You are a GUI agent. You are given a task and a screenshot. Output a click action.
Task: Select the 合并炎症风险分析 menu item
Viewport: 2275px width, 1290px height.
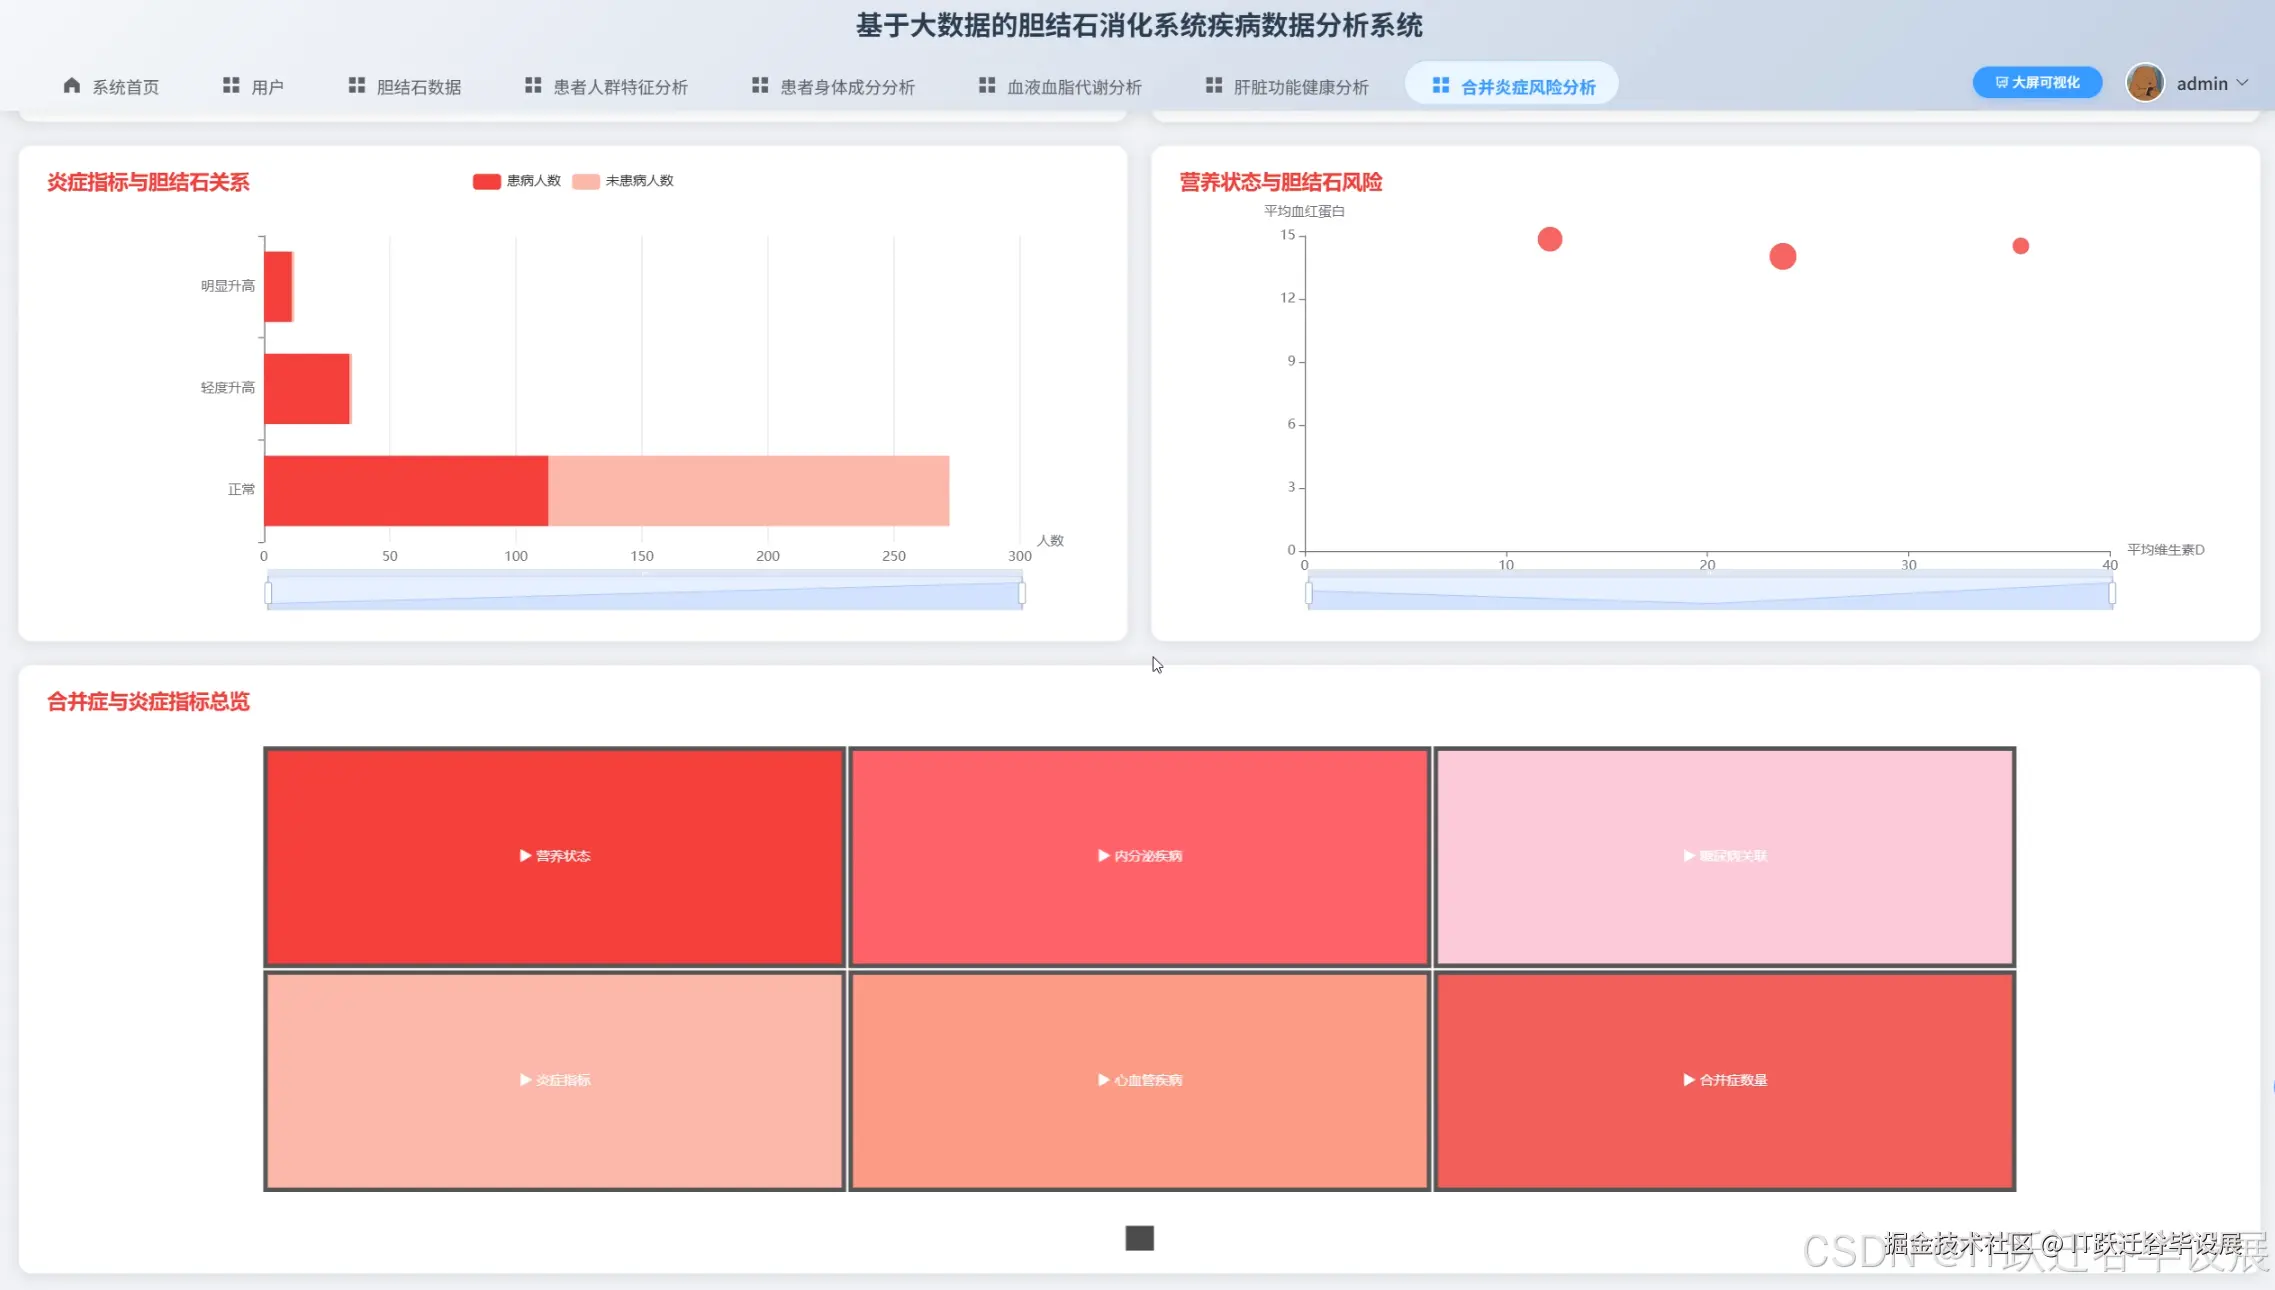[x=1512, y=87]
